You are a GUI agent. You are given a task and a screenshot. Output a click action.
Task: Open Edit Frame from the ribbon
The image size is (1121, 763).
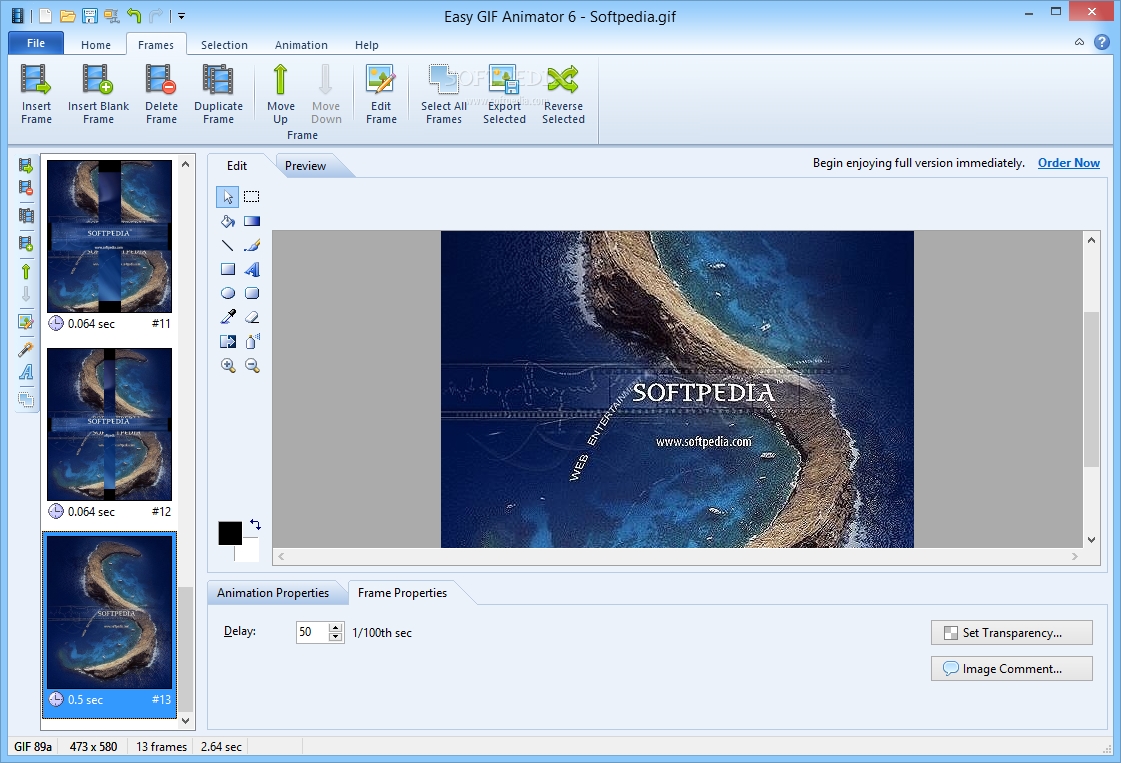pyautogui.click(x=381, y=94)
